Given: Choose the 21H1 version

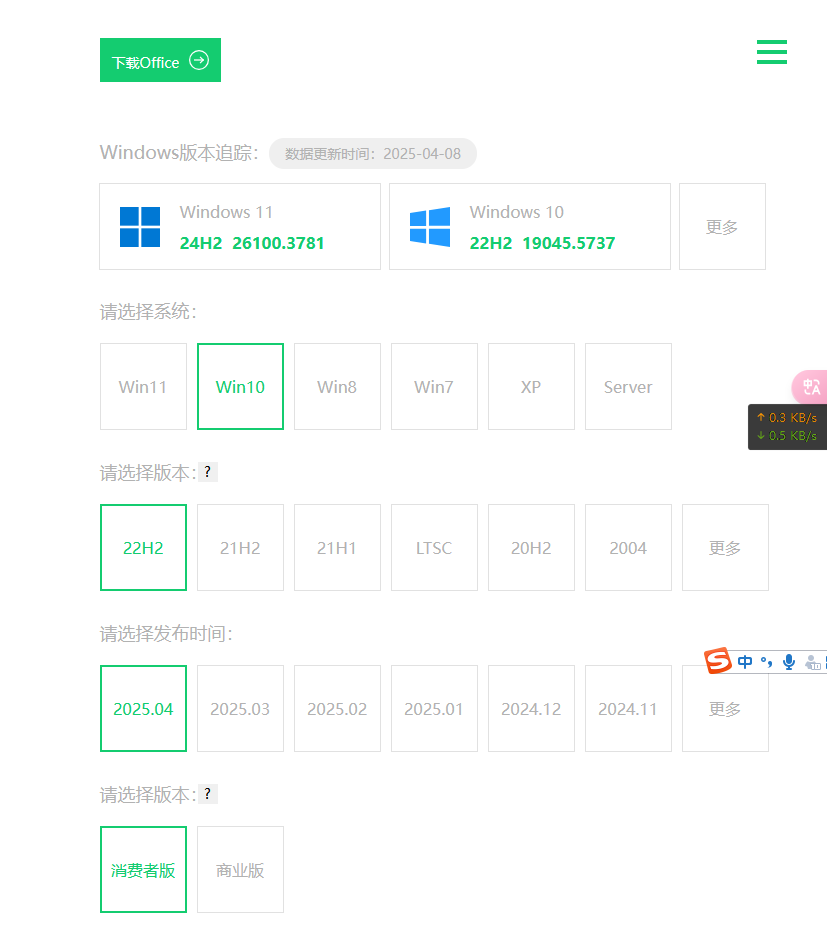Looking at the screenshot, I should [x=337, y=547].
